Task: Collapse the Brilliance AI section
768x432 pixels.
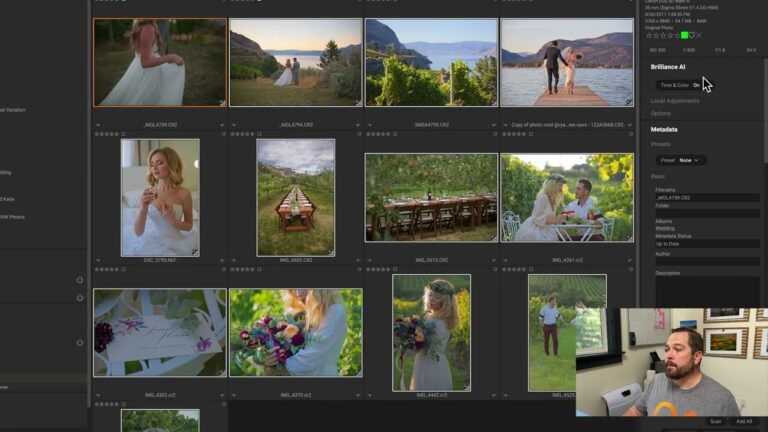Action: (x=668, y=67)
